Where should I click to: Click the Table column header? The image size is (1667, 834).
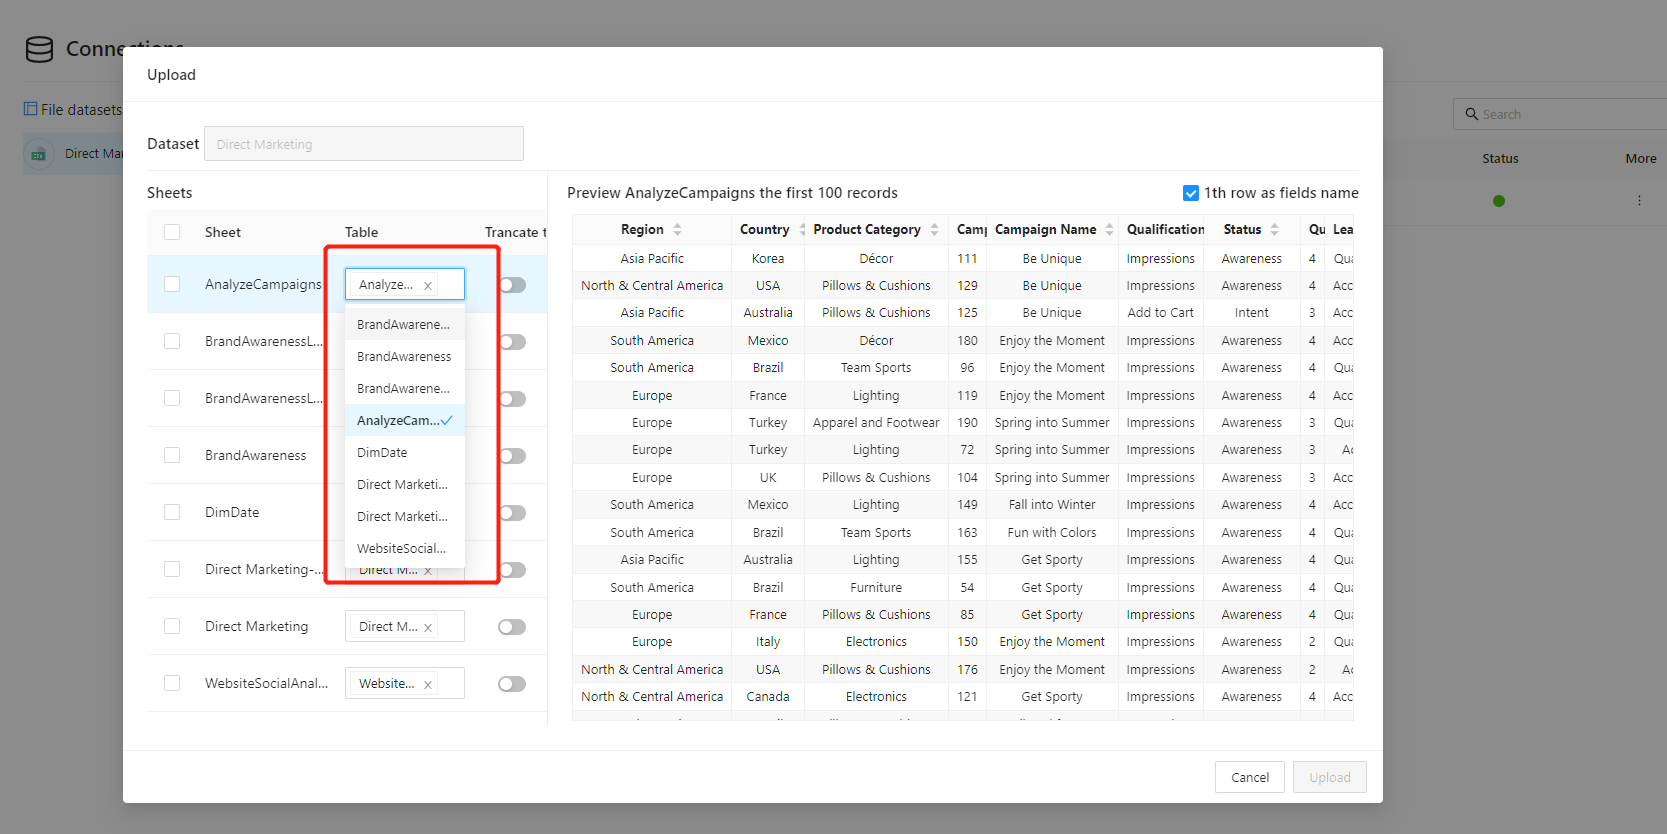[361, 232]
